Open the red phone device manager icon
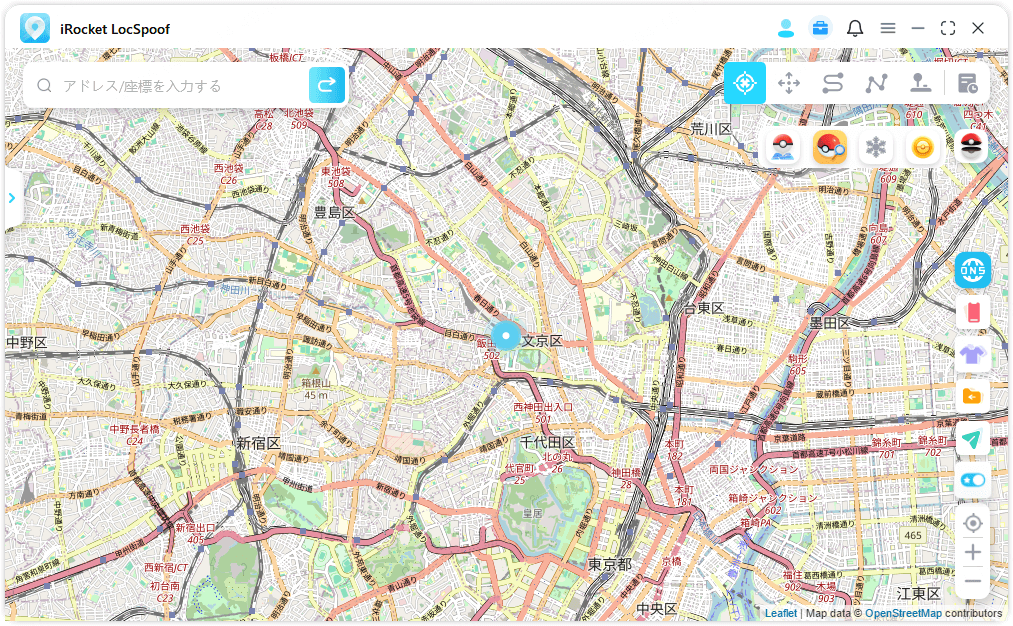 (x=973, y=312)
